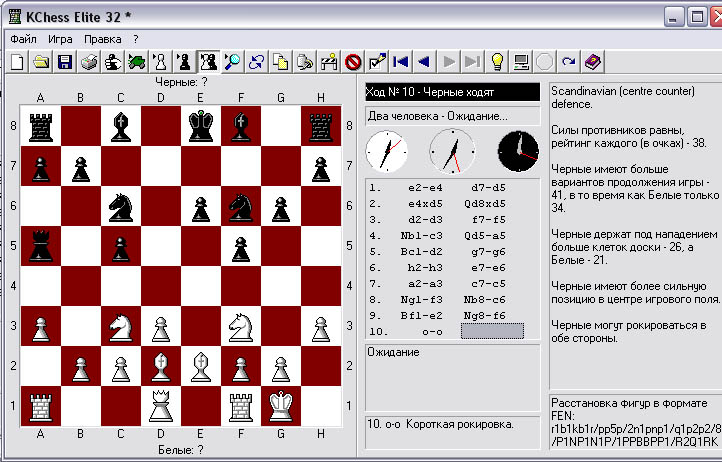Click the computer monitor toolbar icon
The image size is (722, 462).
(521, 62)
